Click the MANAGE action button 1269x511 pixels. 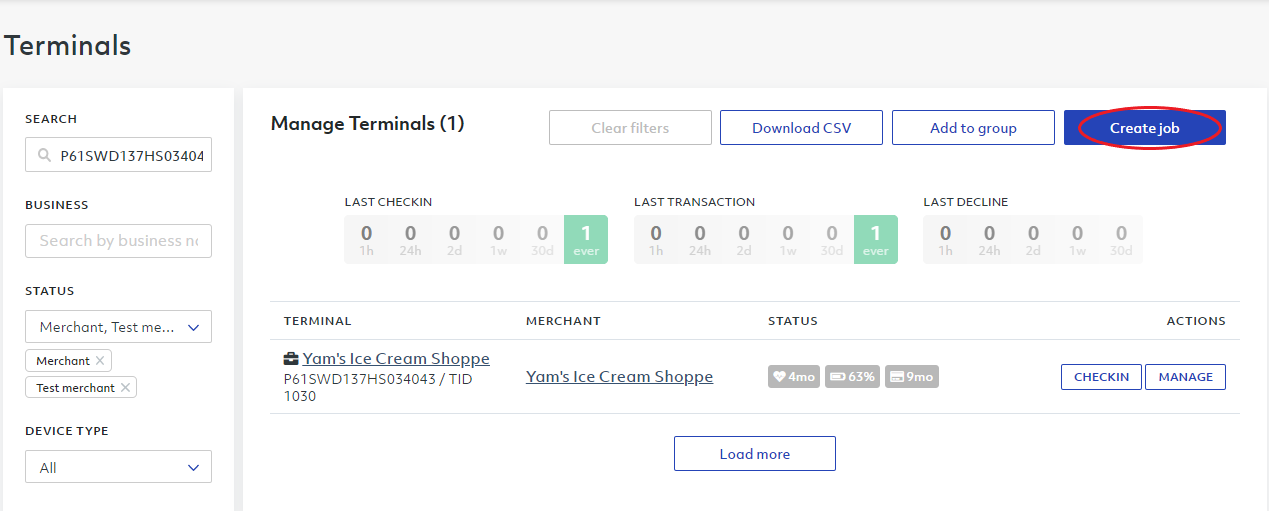click(1185, 377)
